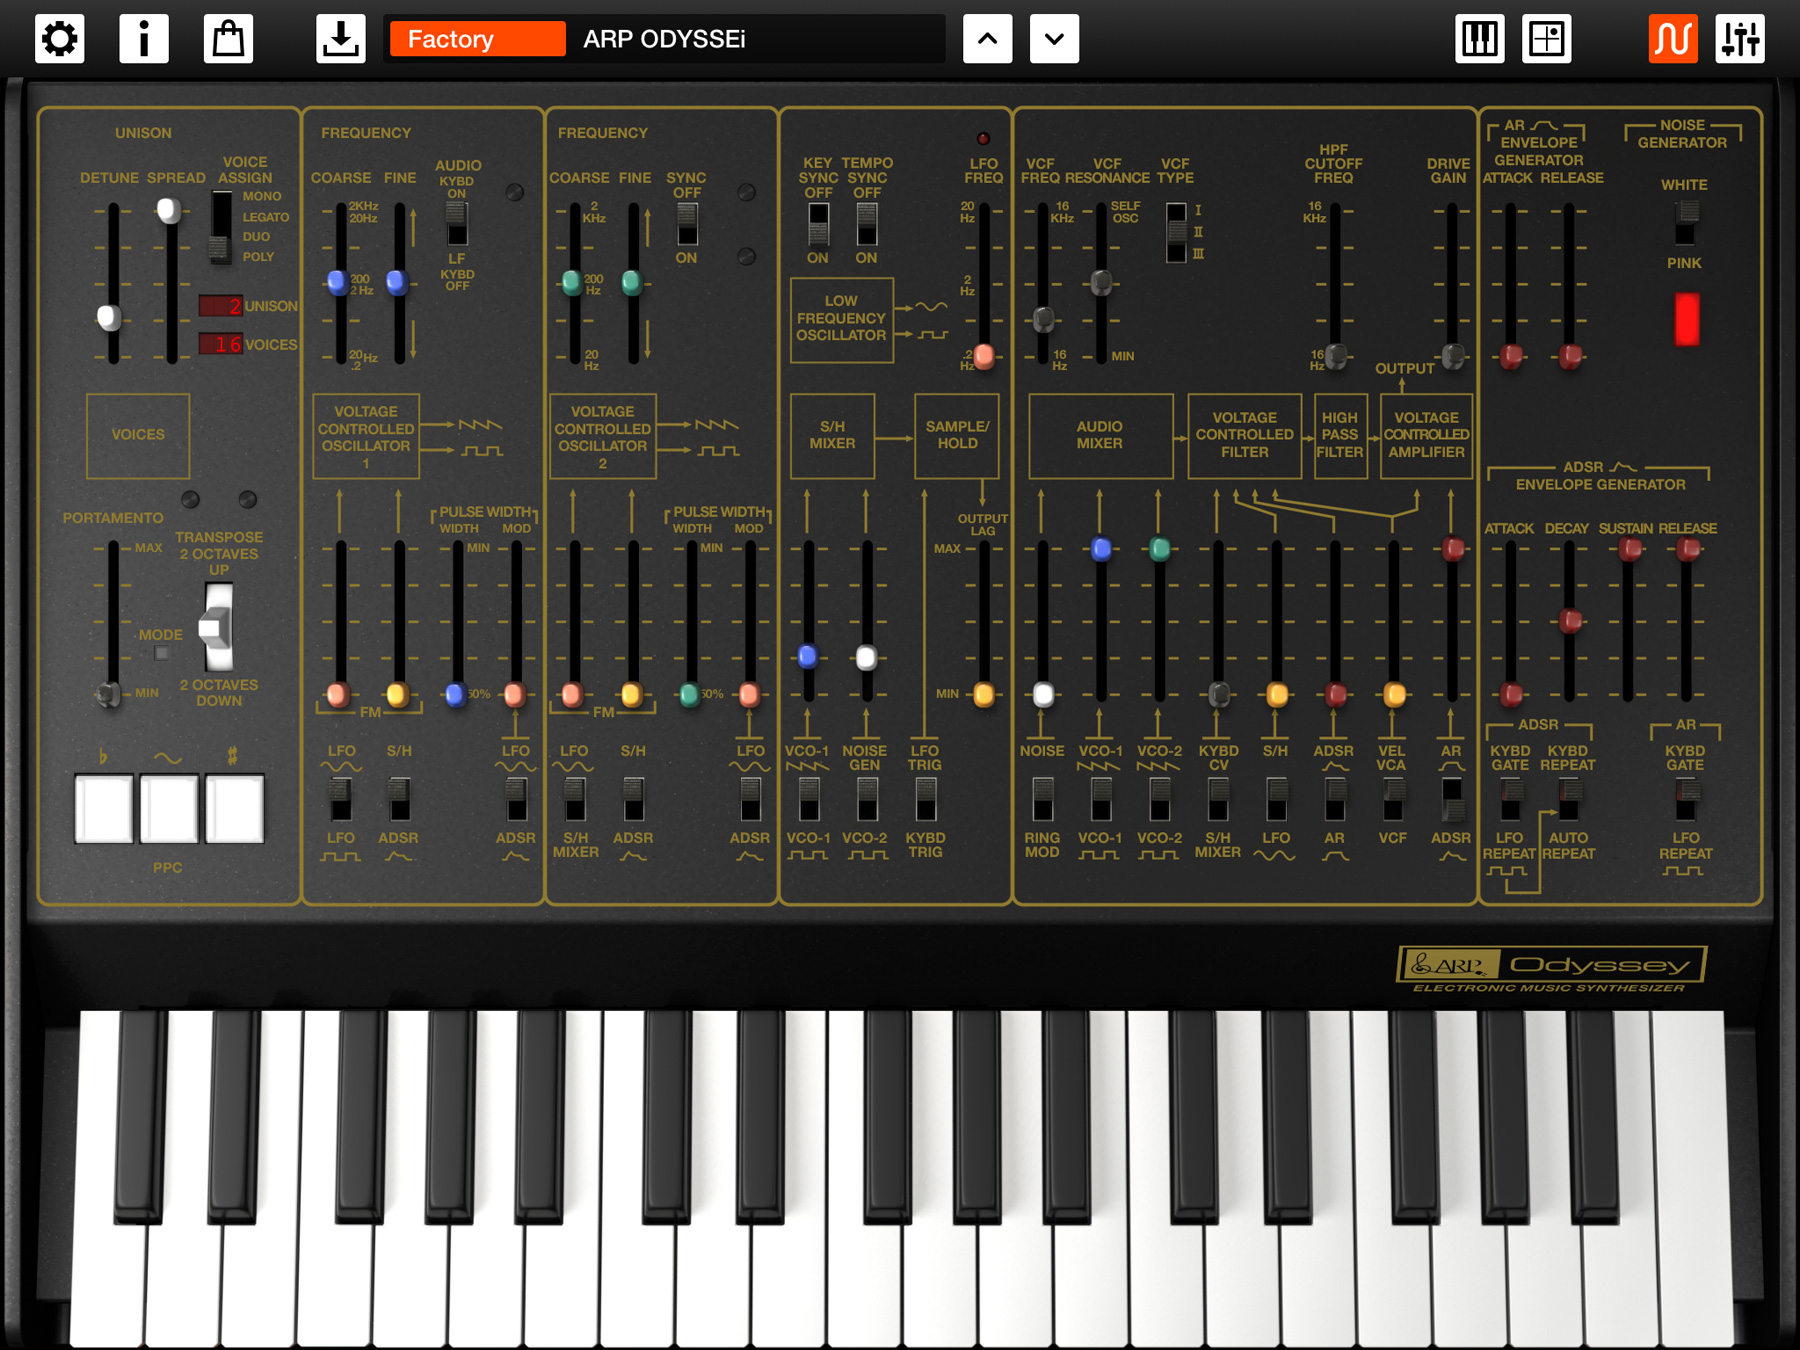Click the import/download icon
This screenshot has height=1350, width=1800.
(340, 39)
